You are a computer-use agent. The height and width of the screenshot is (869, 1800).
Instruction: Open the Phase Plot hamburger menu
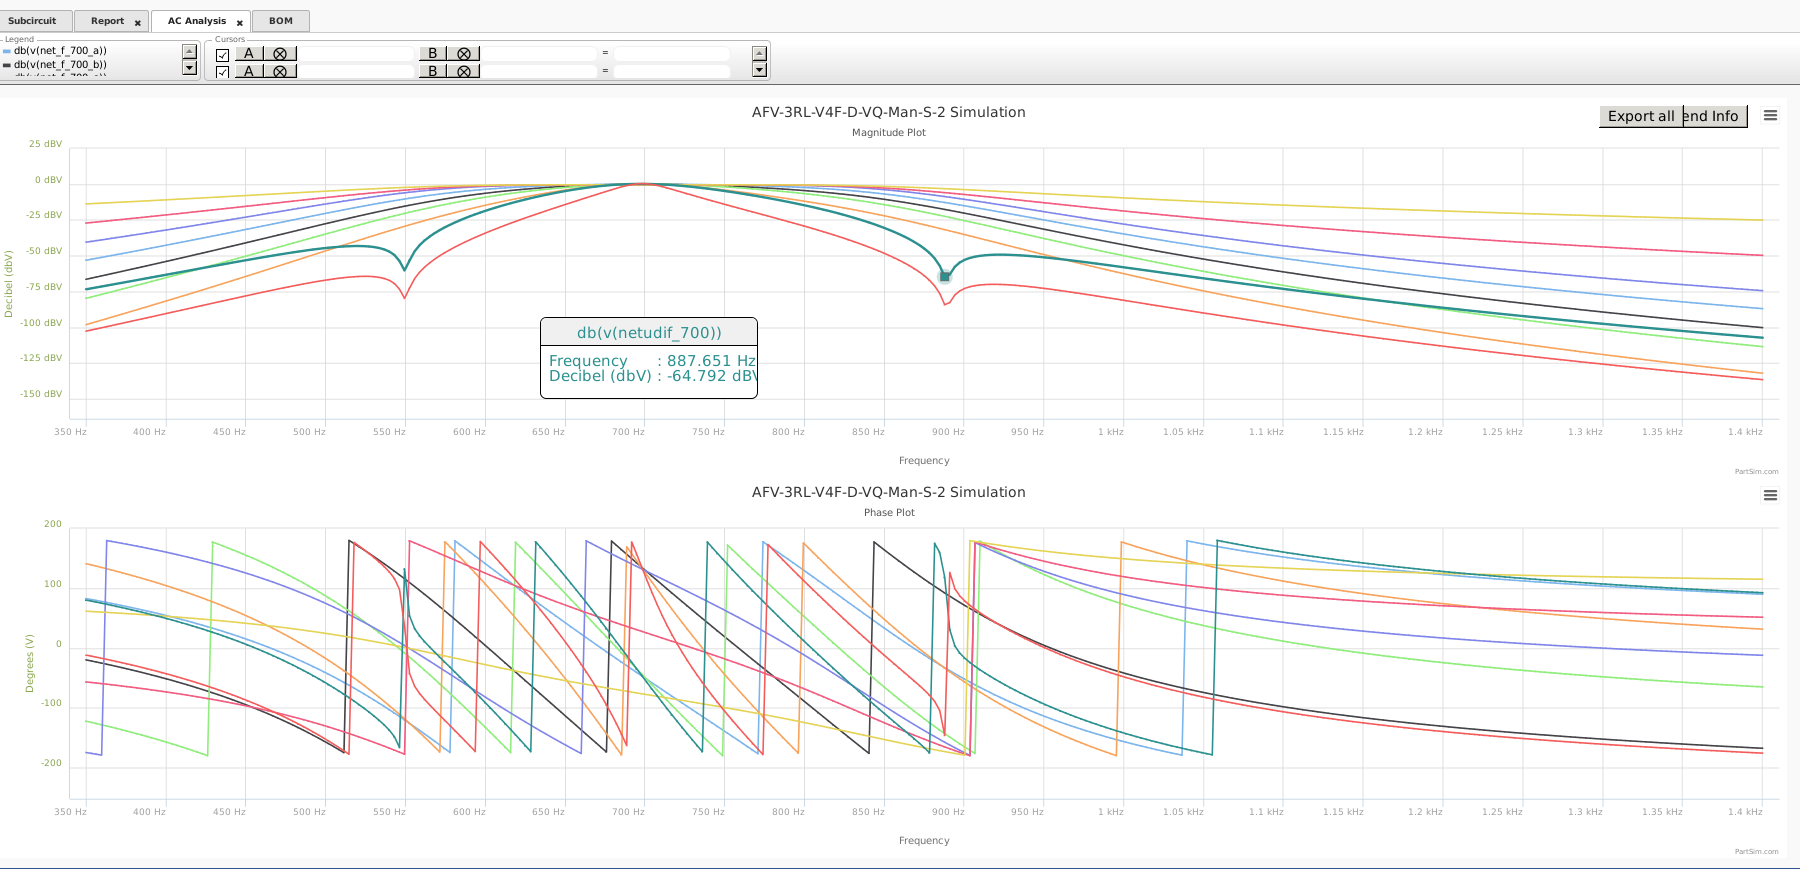pyautogui.click(x=1770, y=495)
